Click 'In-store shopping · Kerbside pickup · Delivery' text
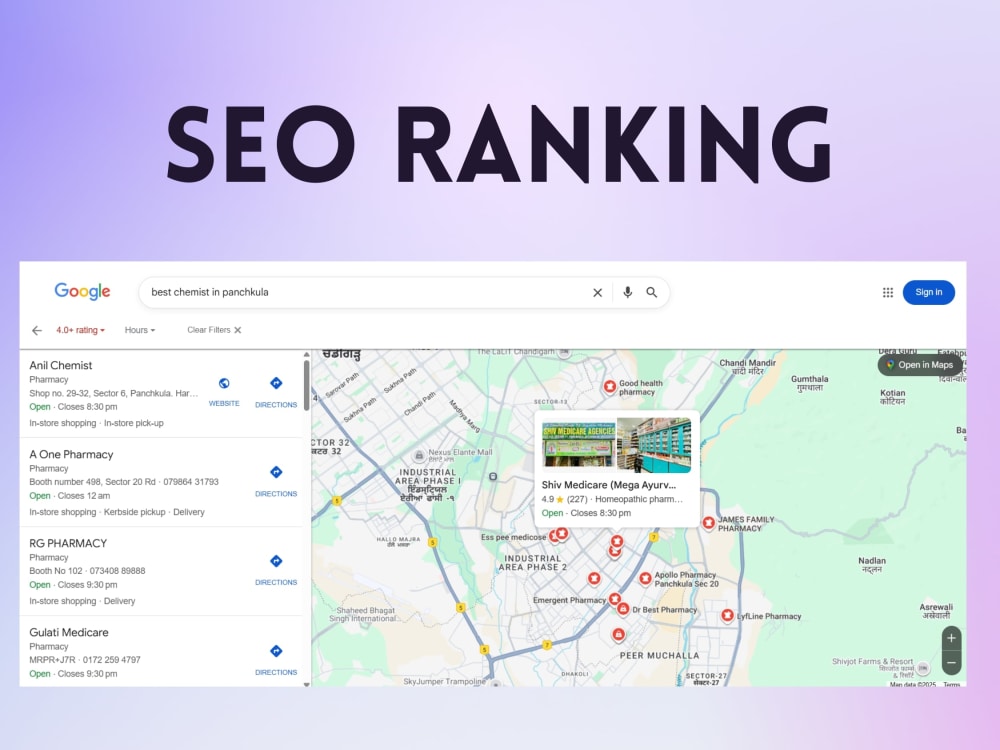Viewport: 1000px width, 750px height. (x=117, y=512)
